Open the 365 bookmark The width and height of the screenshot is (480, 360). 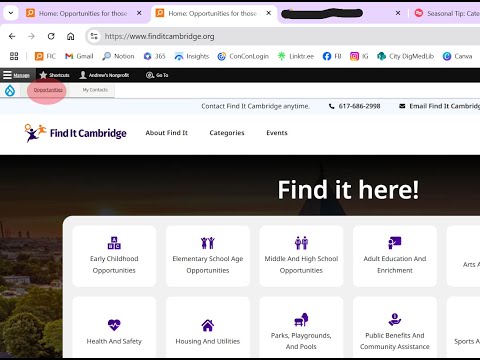pos(154,56)
